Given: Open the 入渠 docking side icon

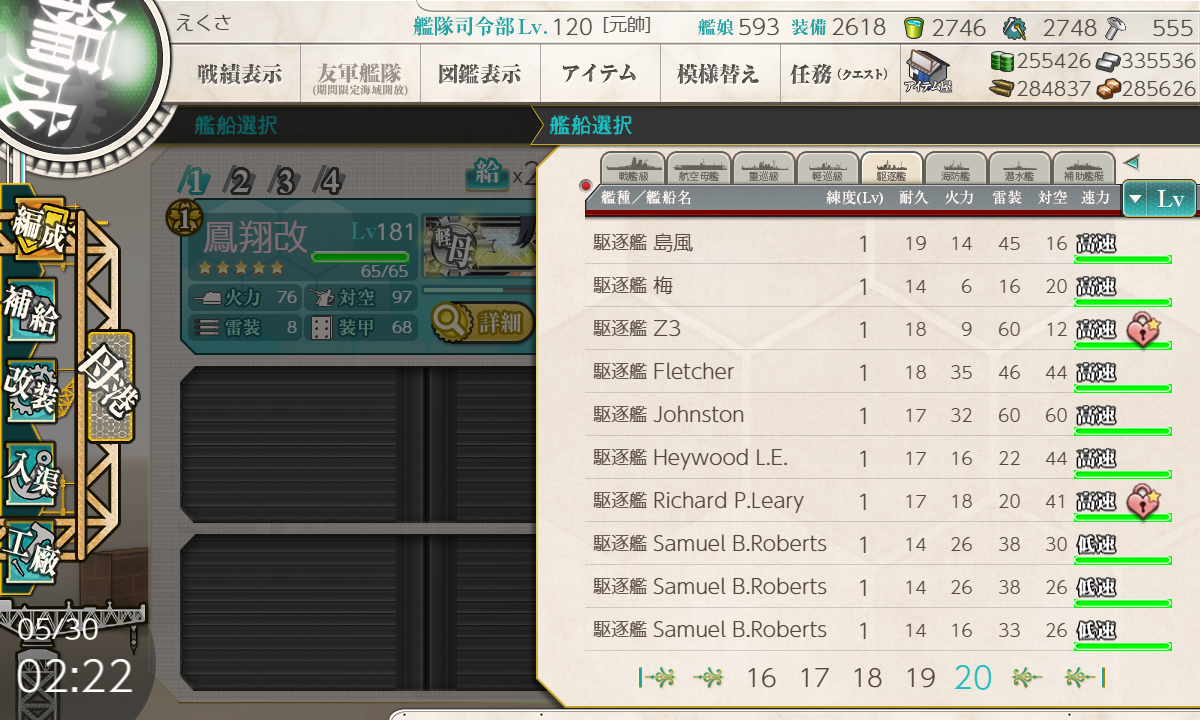Looking at the screenshot, I should [30, 472].
